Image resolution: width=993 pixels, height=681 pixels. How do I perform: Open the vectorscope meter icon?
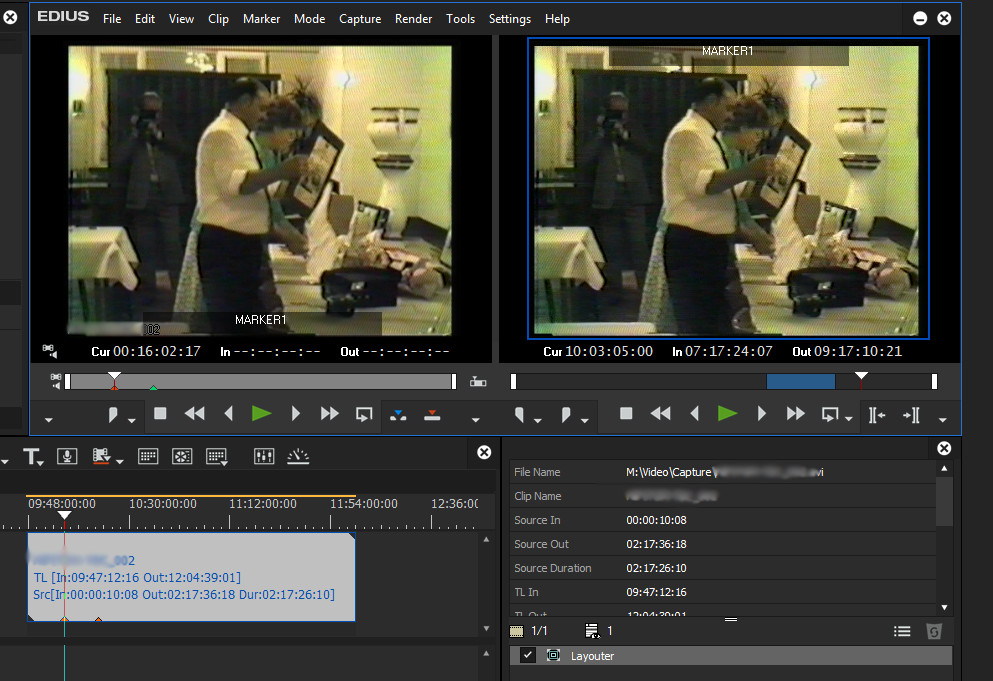(299, 456)
